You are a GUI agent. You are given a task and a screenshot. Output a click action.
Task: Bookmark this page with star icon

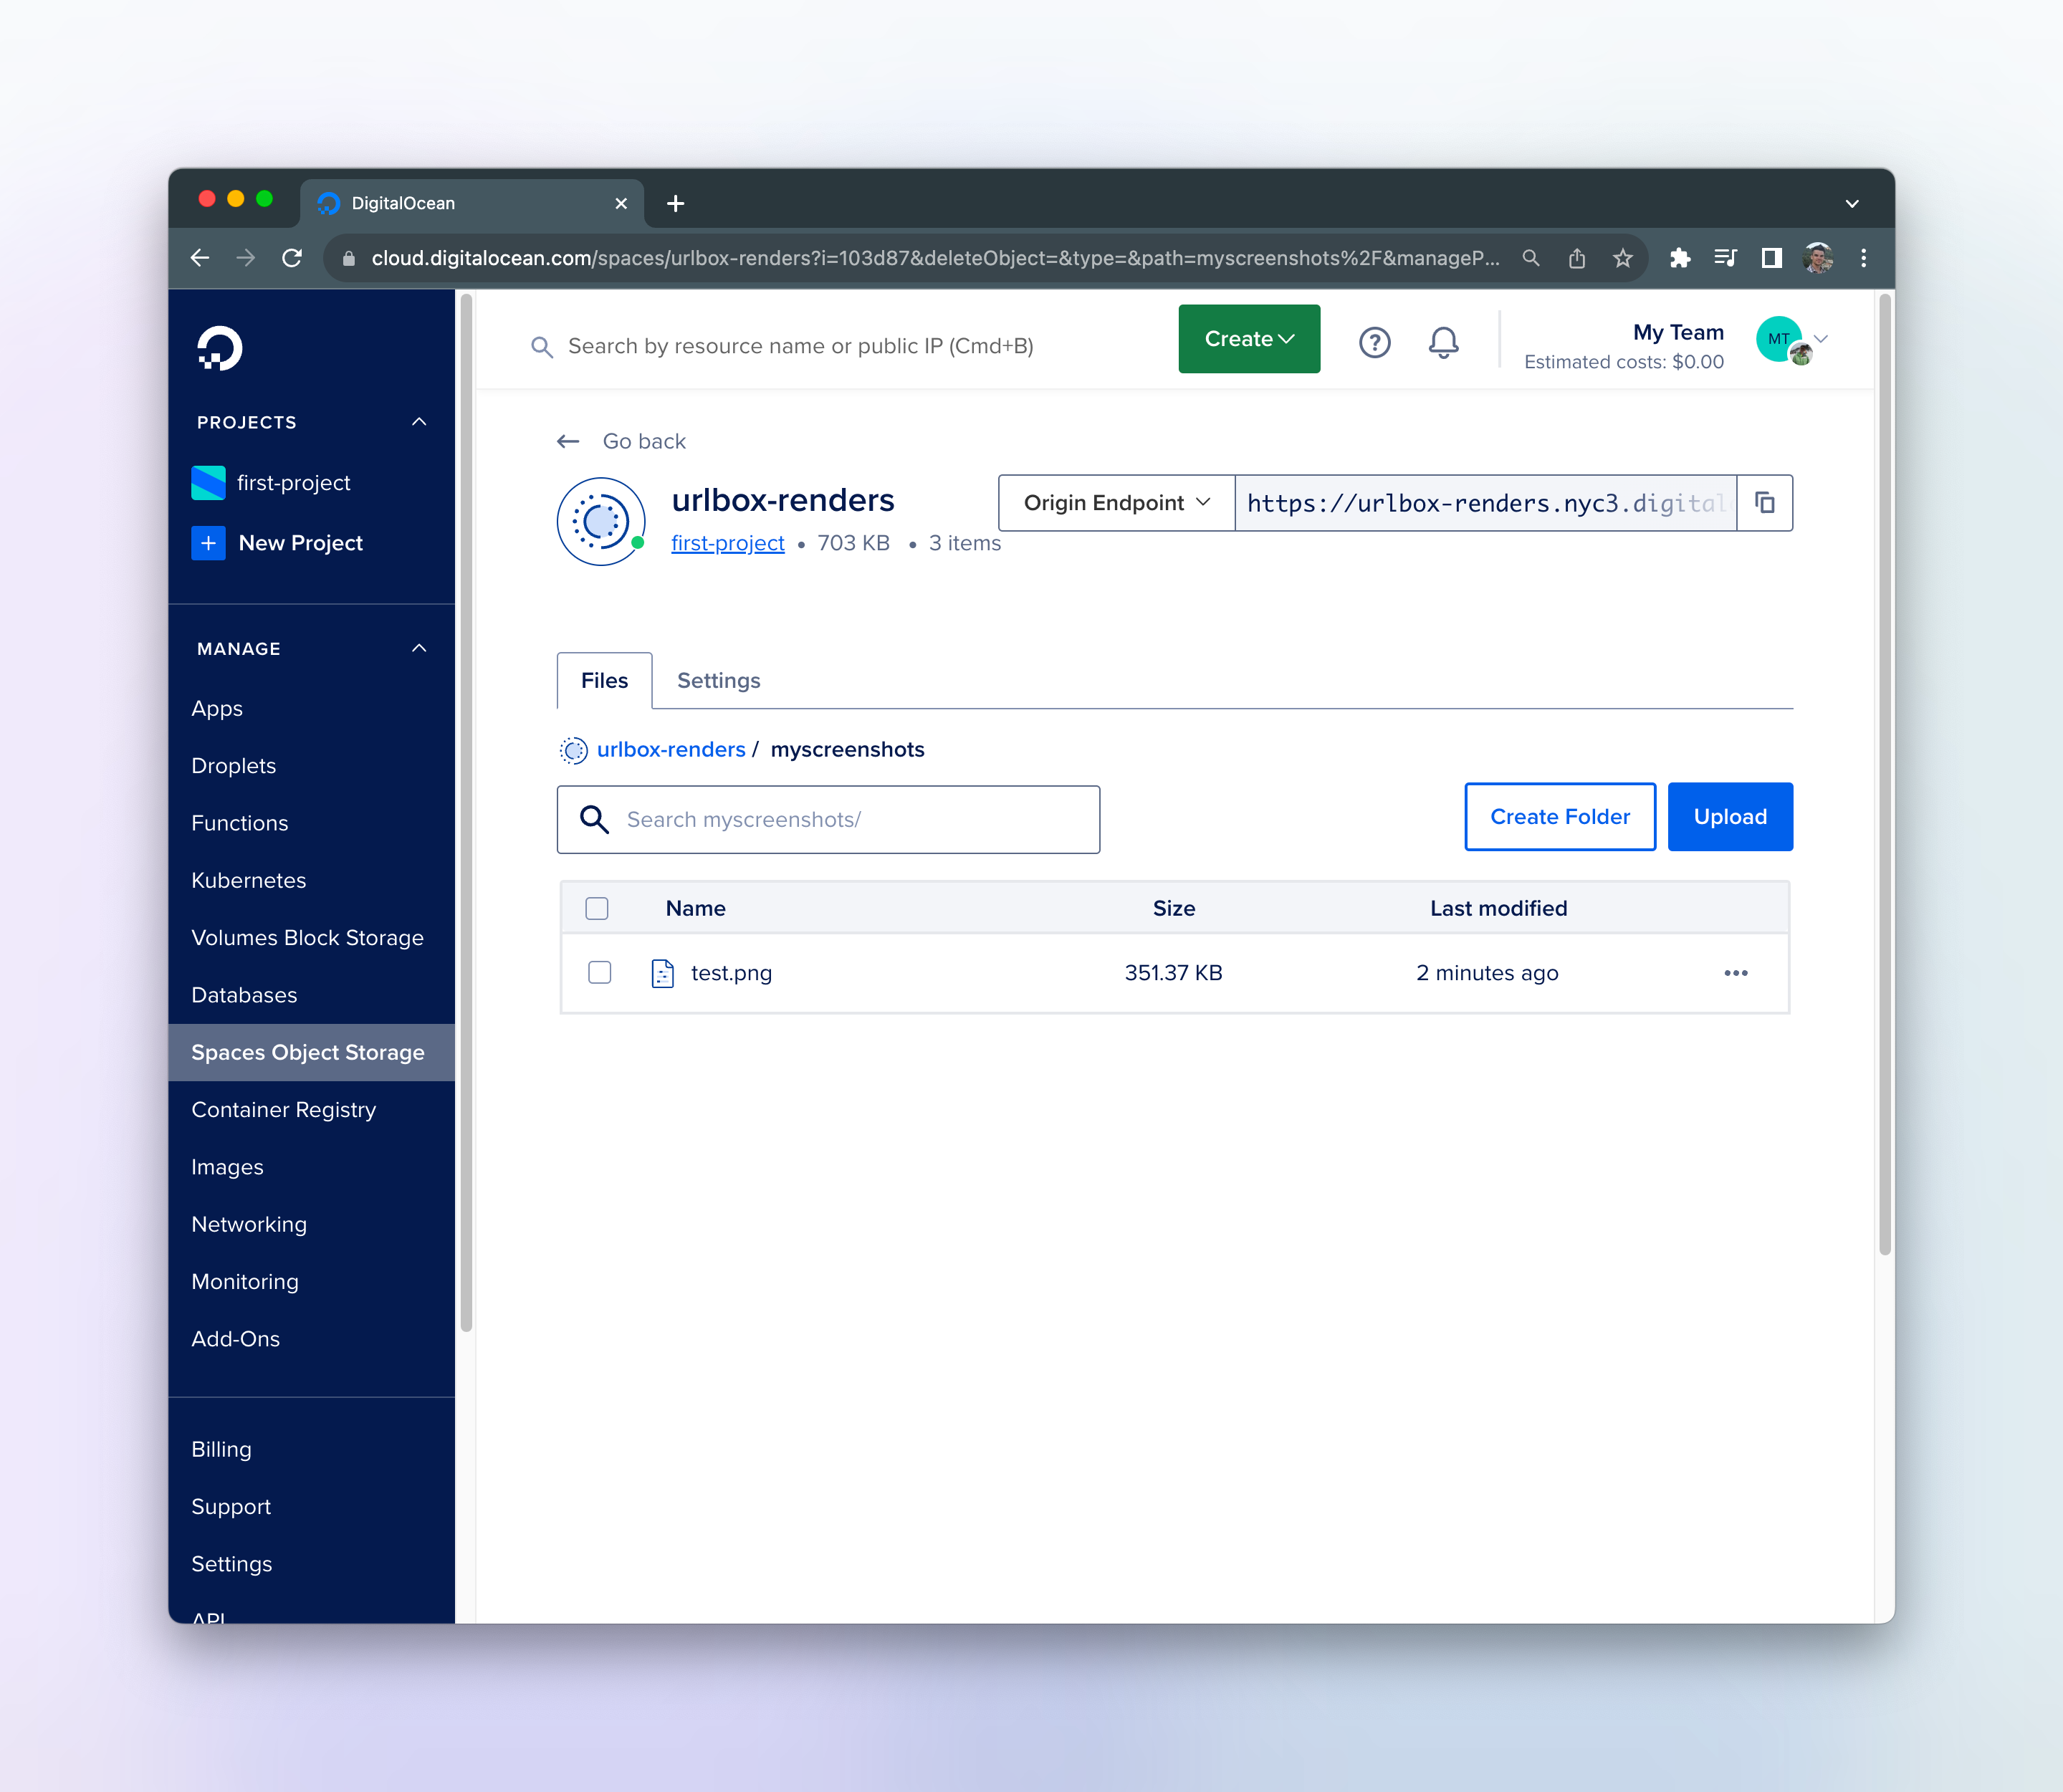click(1622, 258)
